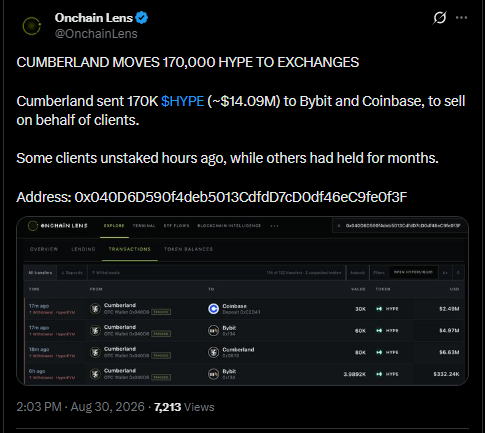
Task: Click the Analysis button in the transfers toolbar
Action: (x=358, y=273)
